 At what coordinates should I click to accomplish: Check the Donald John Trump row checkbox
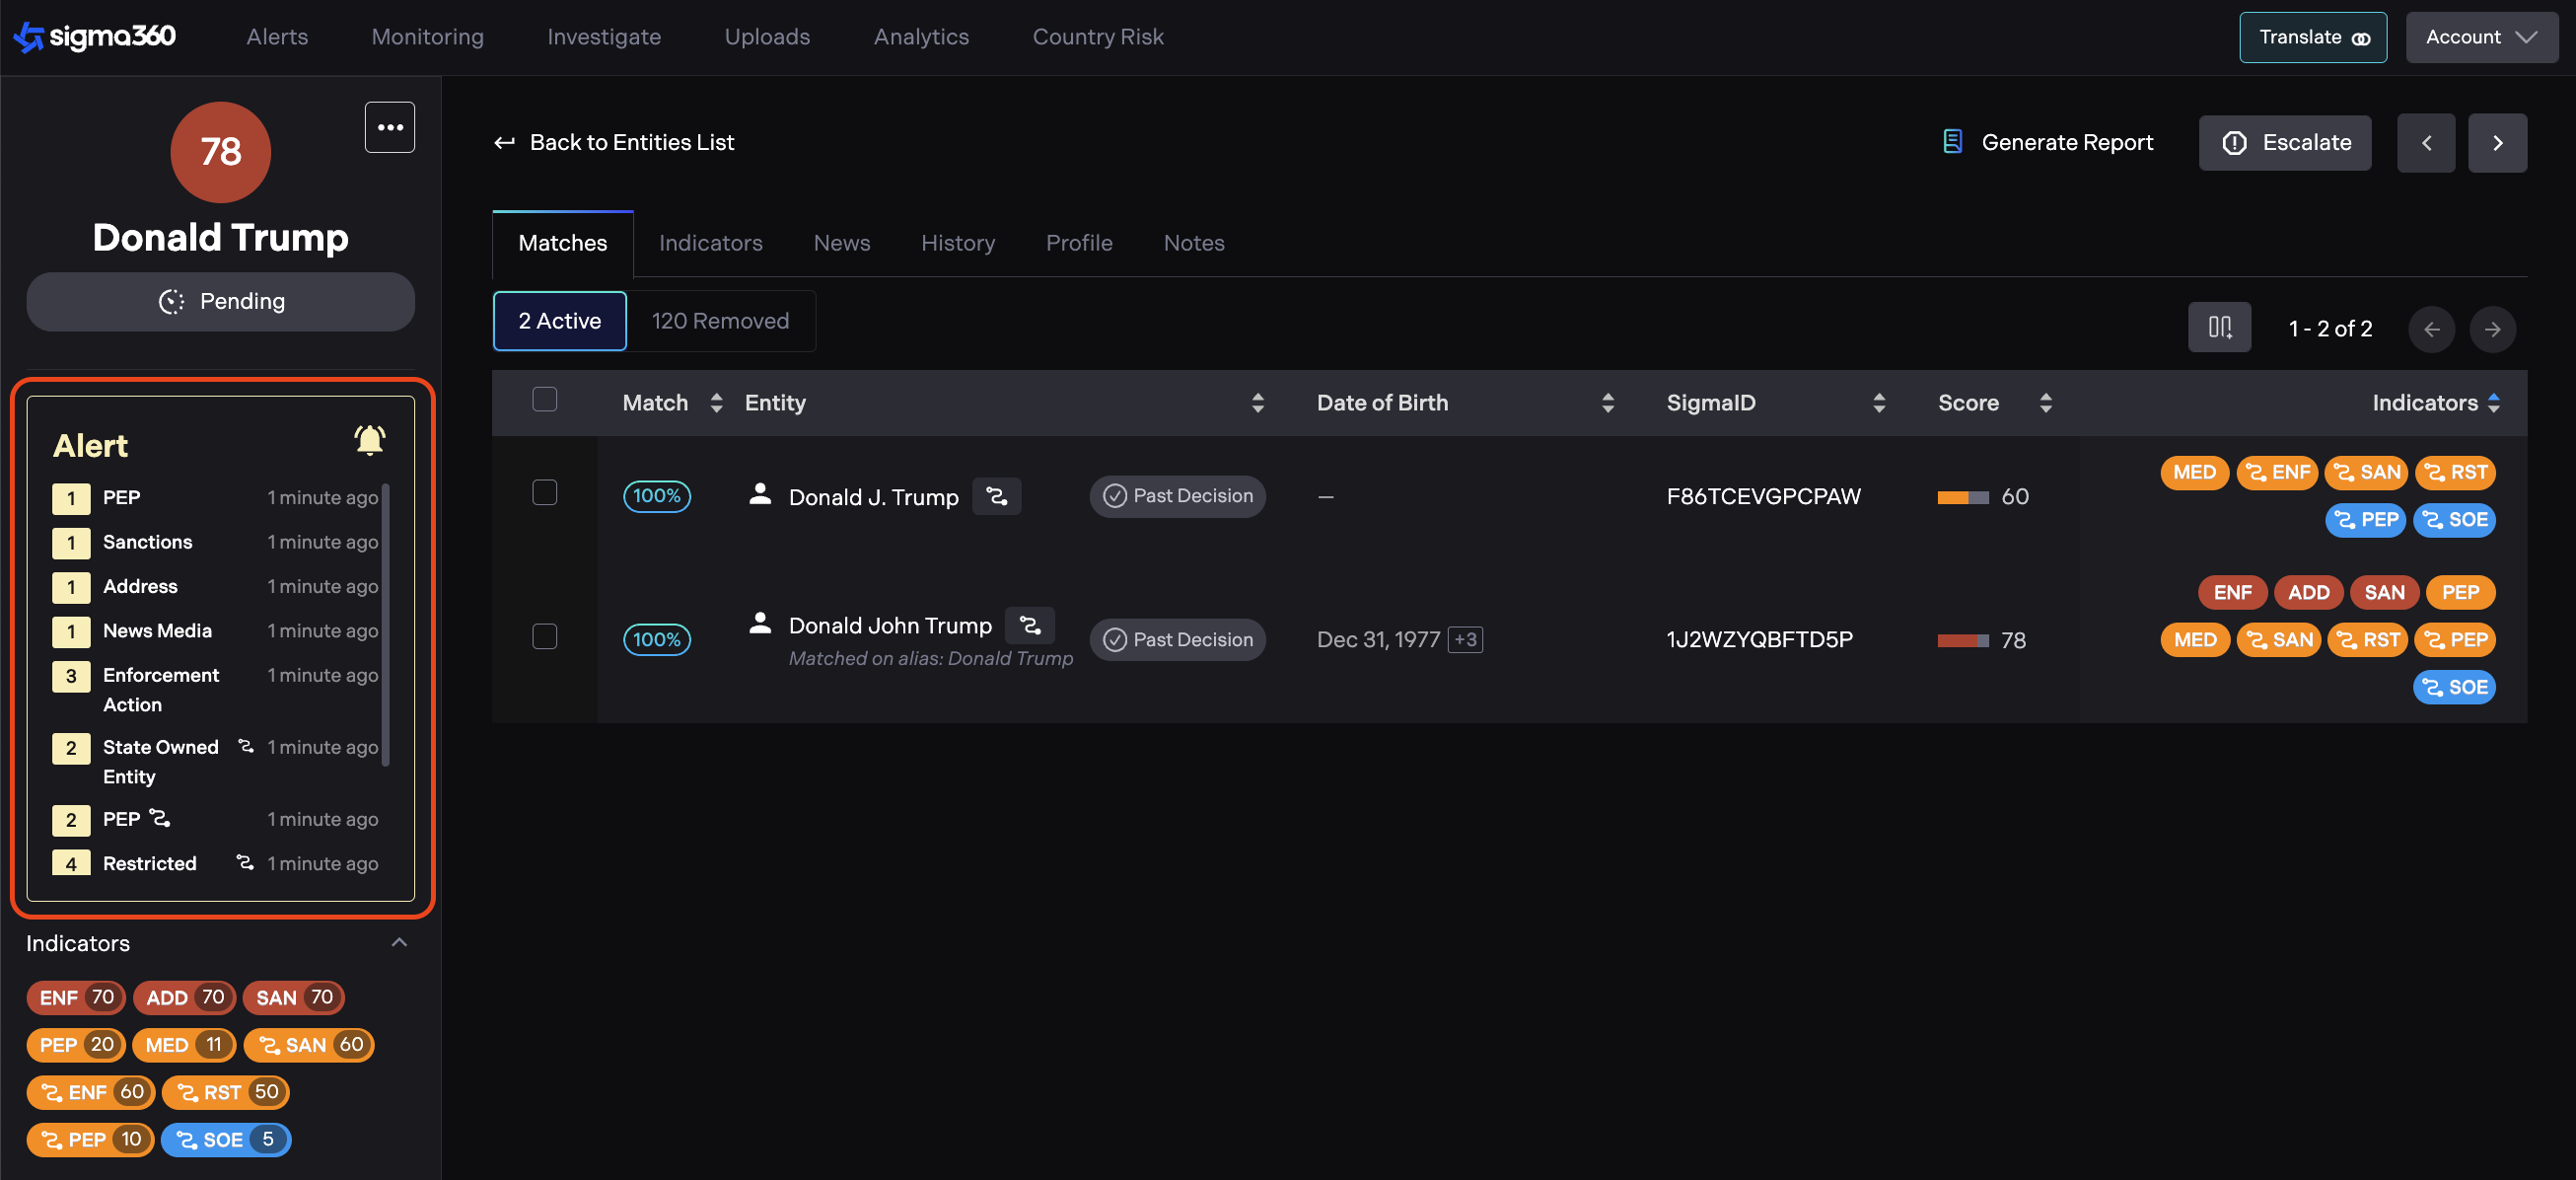coord(544,636)
